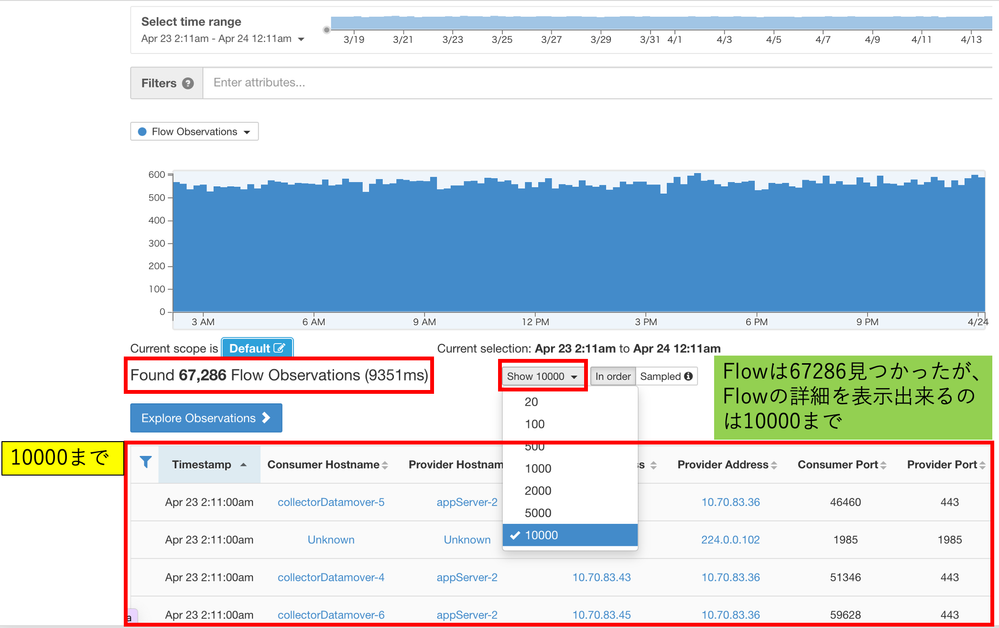Click consumer port value 46460
This screenshot has width=999, height=628.
(x=845, y=502)
